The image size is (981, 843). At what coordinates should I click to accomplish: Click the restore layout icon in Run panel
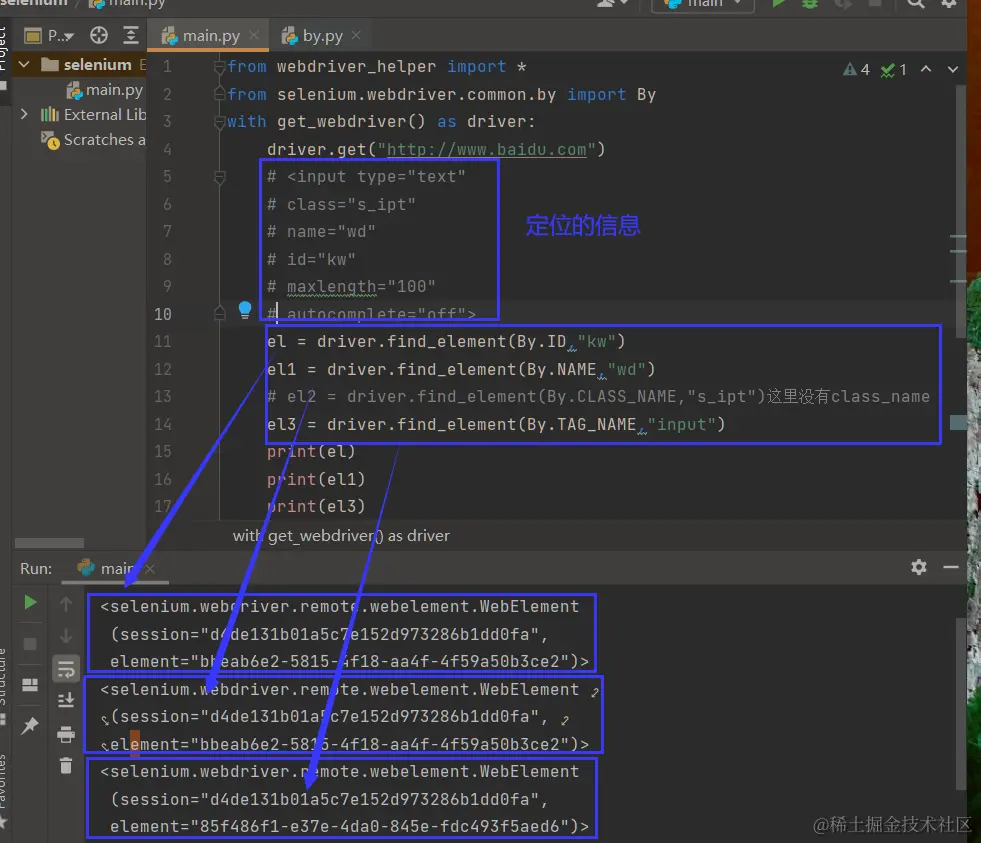[29, 685]
